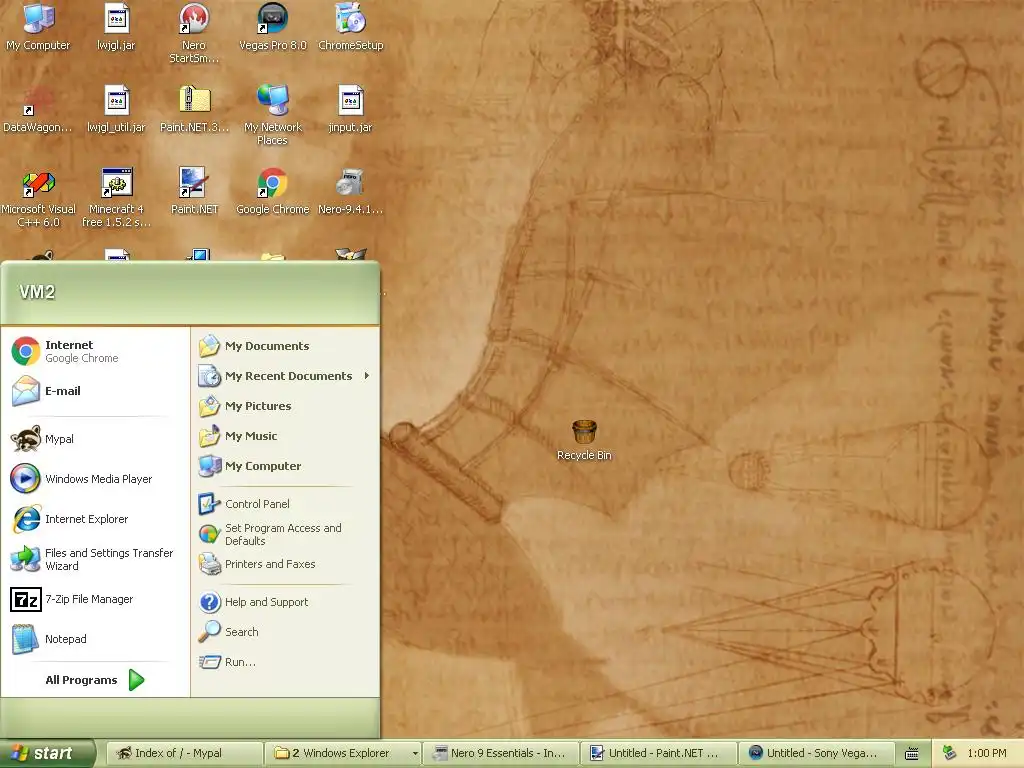This screenshot has height=768, width=1024.
Task: Open My Documents in Start menu
Action: coord(285,346)
